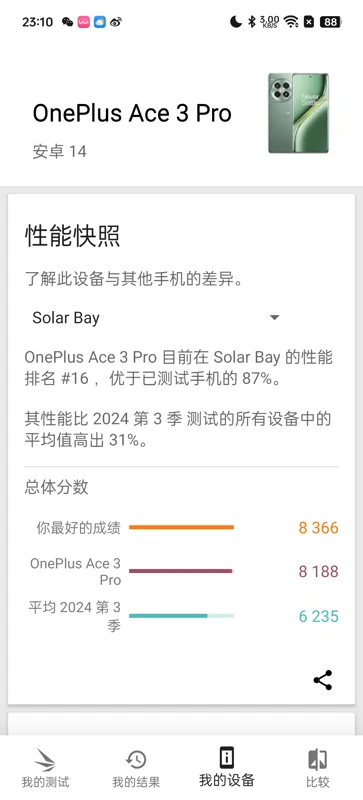Viewport: 363px width, 800px height.
Task: Tap the OnePlus Ace 3 Pro score bar
Action: 181,571
